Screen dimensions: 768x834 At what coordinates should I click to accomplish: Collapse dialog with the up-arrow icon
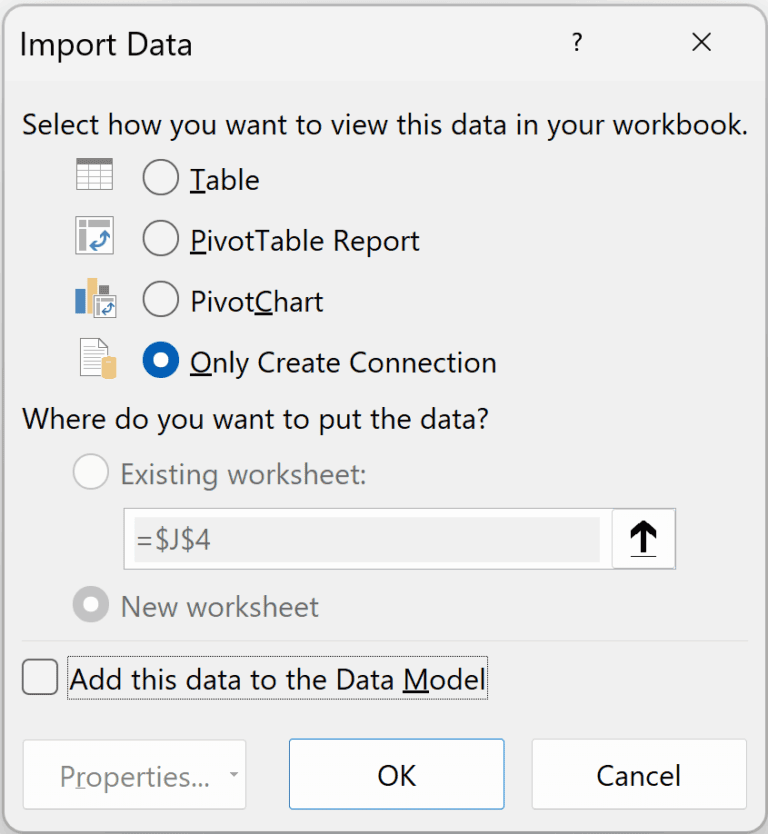tap(643, 538)
